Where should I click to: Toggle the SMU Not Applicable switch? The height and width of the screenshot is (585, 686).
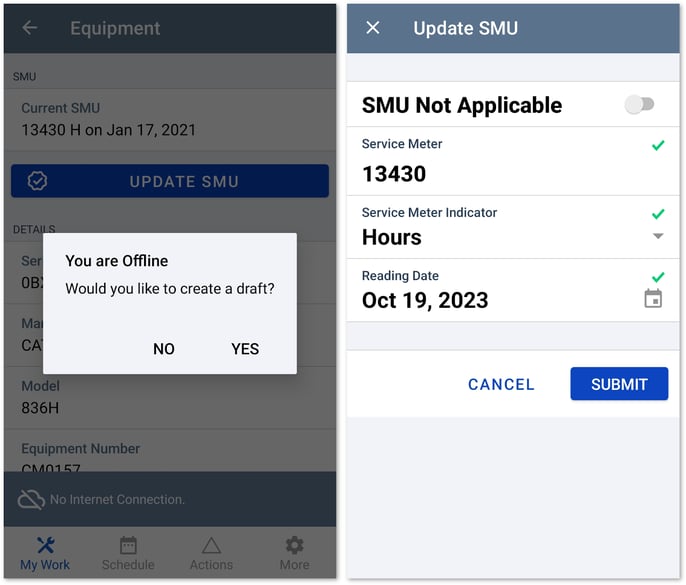pyautogui.click(x=639, y=104)
